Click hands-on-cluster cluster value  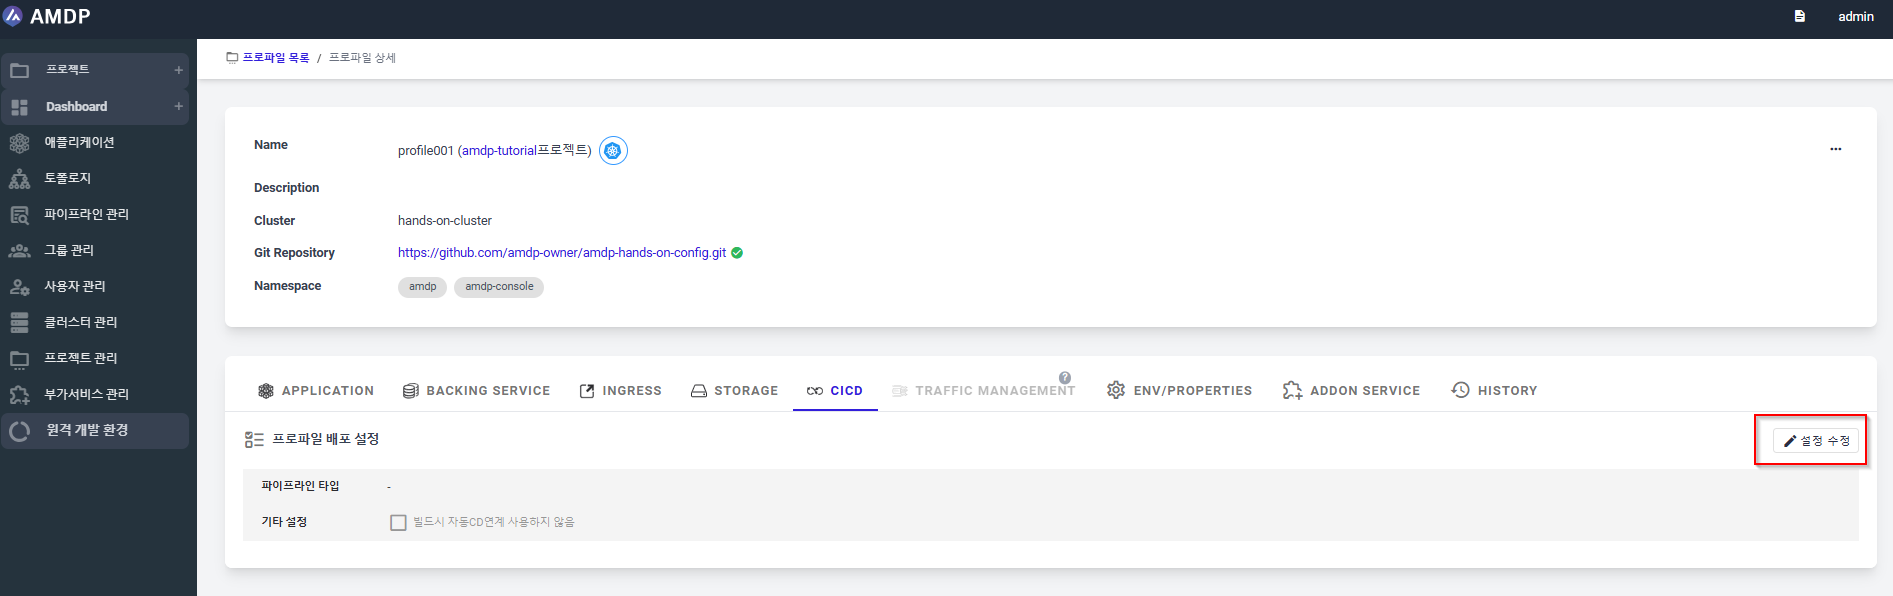coord(445,221)
